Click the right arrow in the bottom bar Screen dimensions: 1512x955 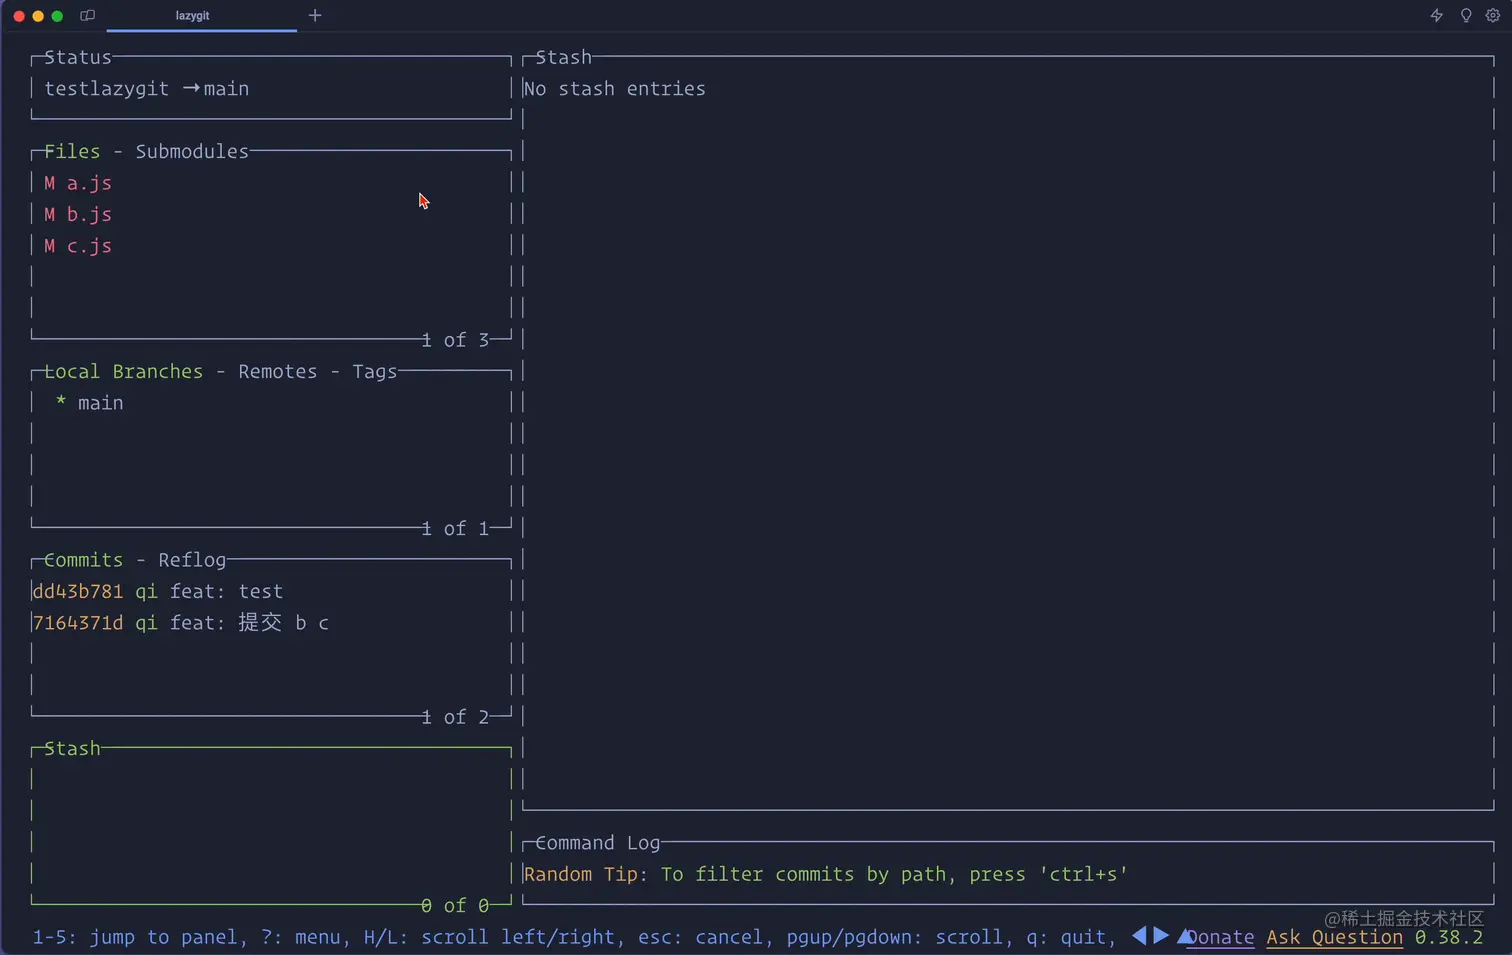pos(1161,936)
